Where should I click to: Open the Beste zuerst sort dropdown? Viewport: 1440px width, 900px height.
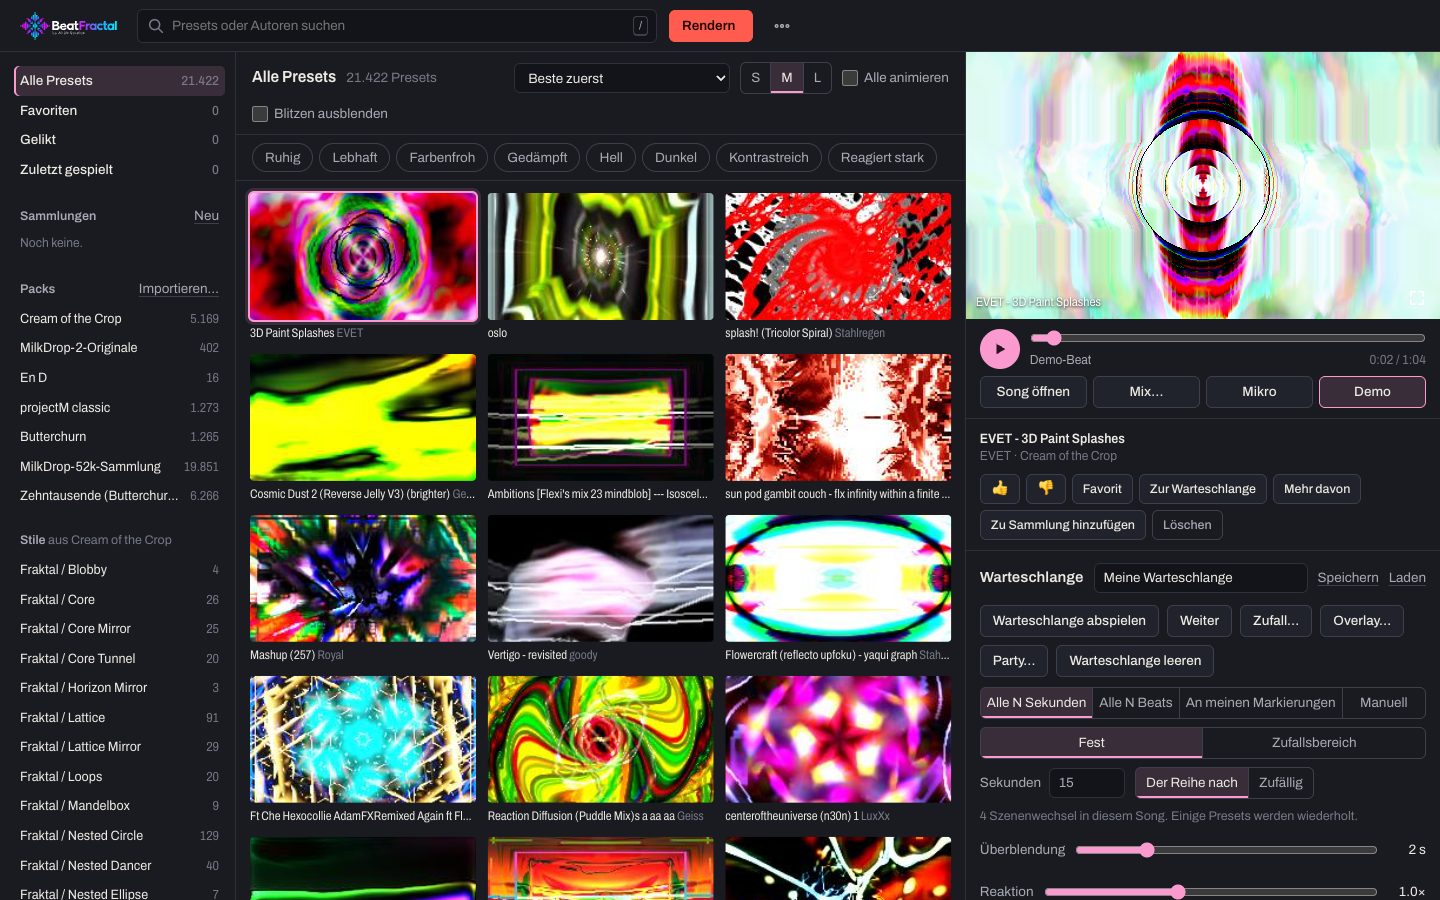(622, 78)
